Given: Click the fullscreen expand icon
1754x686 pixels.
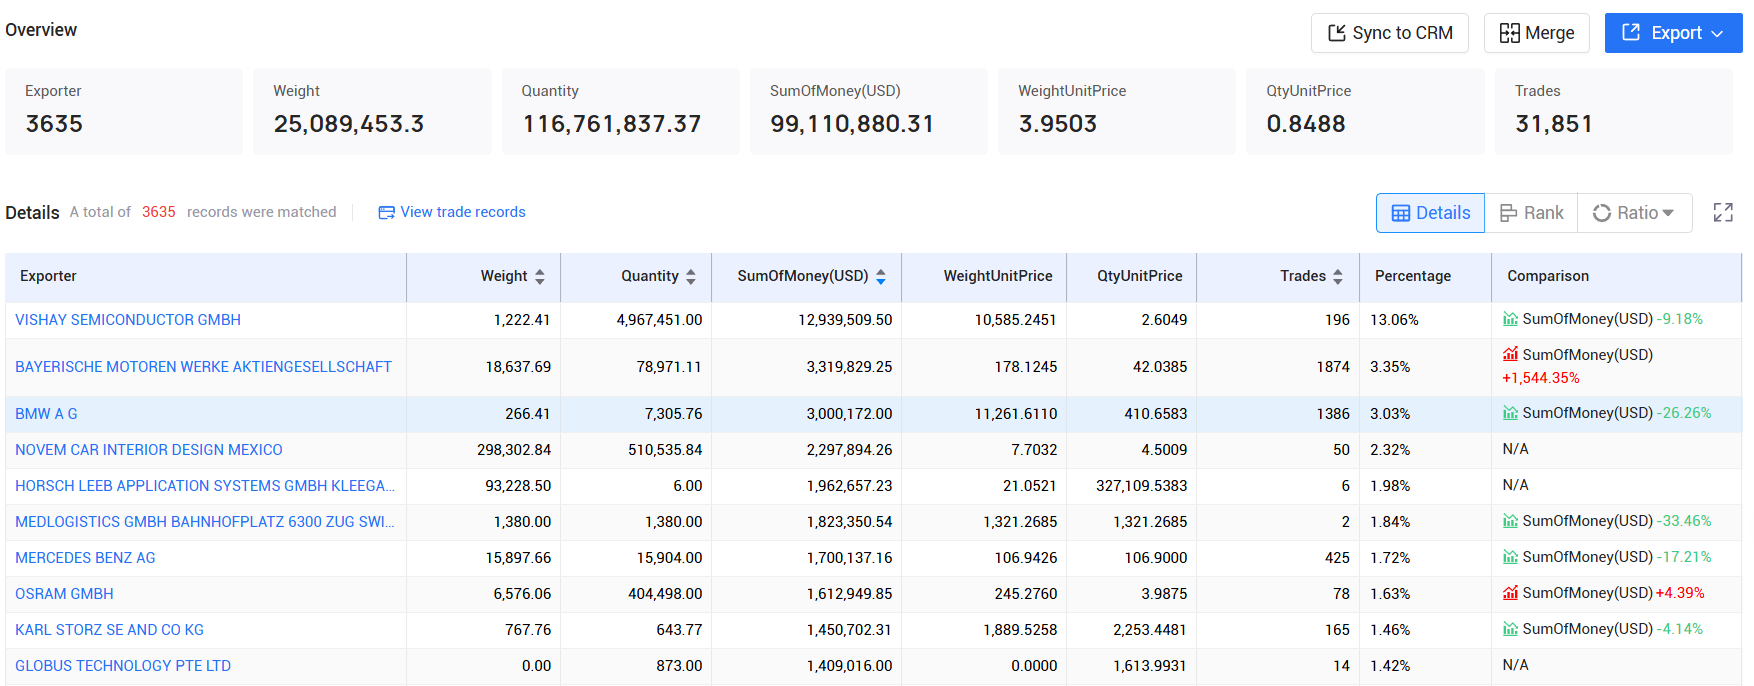Looking at the screenshot, I should [x=1723, y=212].
